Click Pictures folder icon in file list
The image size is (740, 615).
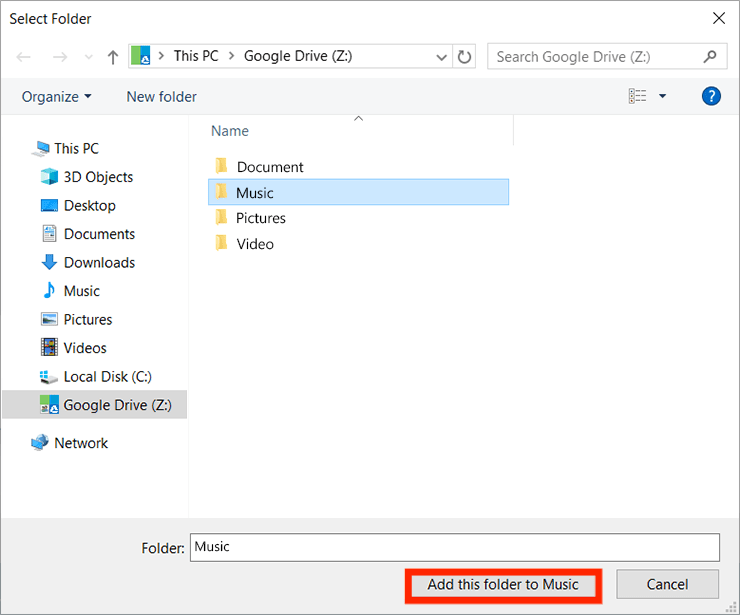coord(221,217)
